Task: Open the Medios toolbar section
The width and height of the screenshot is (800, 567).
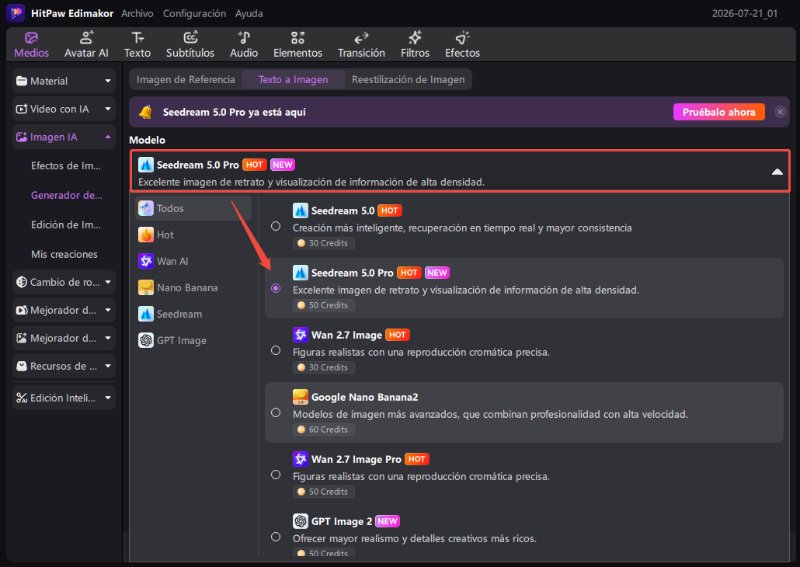Action: [x=31, y=45]
